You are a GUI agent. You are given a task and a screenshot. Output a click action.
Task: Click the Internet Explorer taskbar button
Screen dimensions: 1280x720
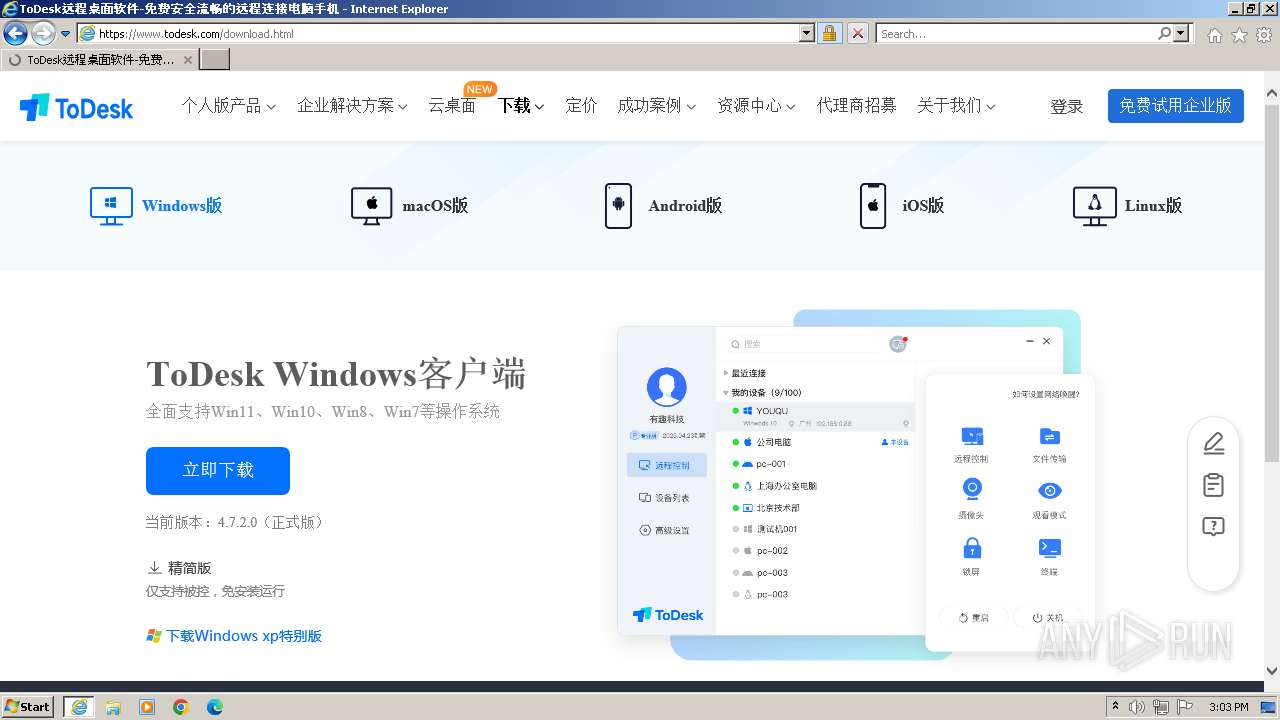pyautogui.click(x=79, y=707)
